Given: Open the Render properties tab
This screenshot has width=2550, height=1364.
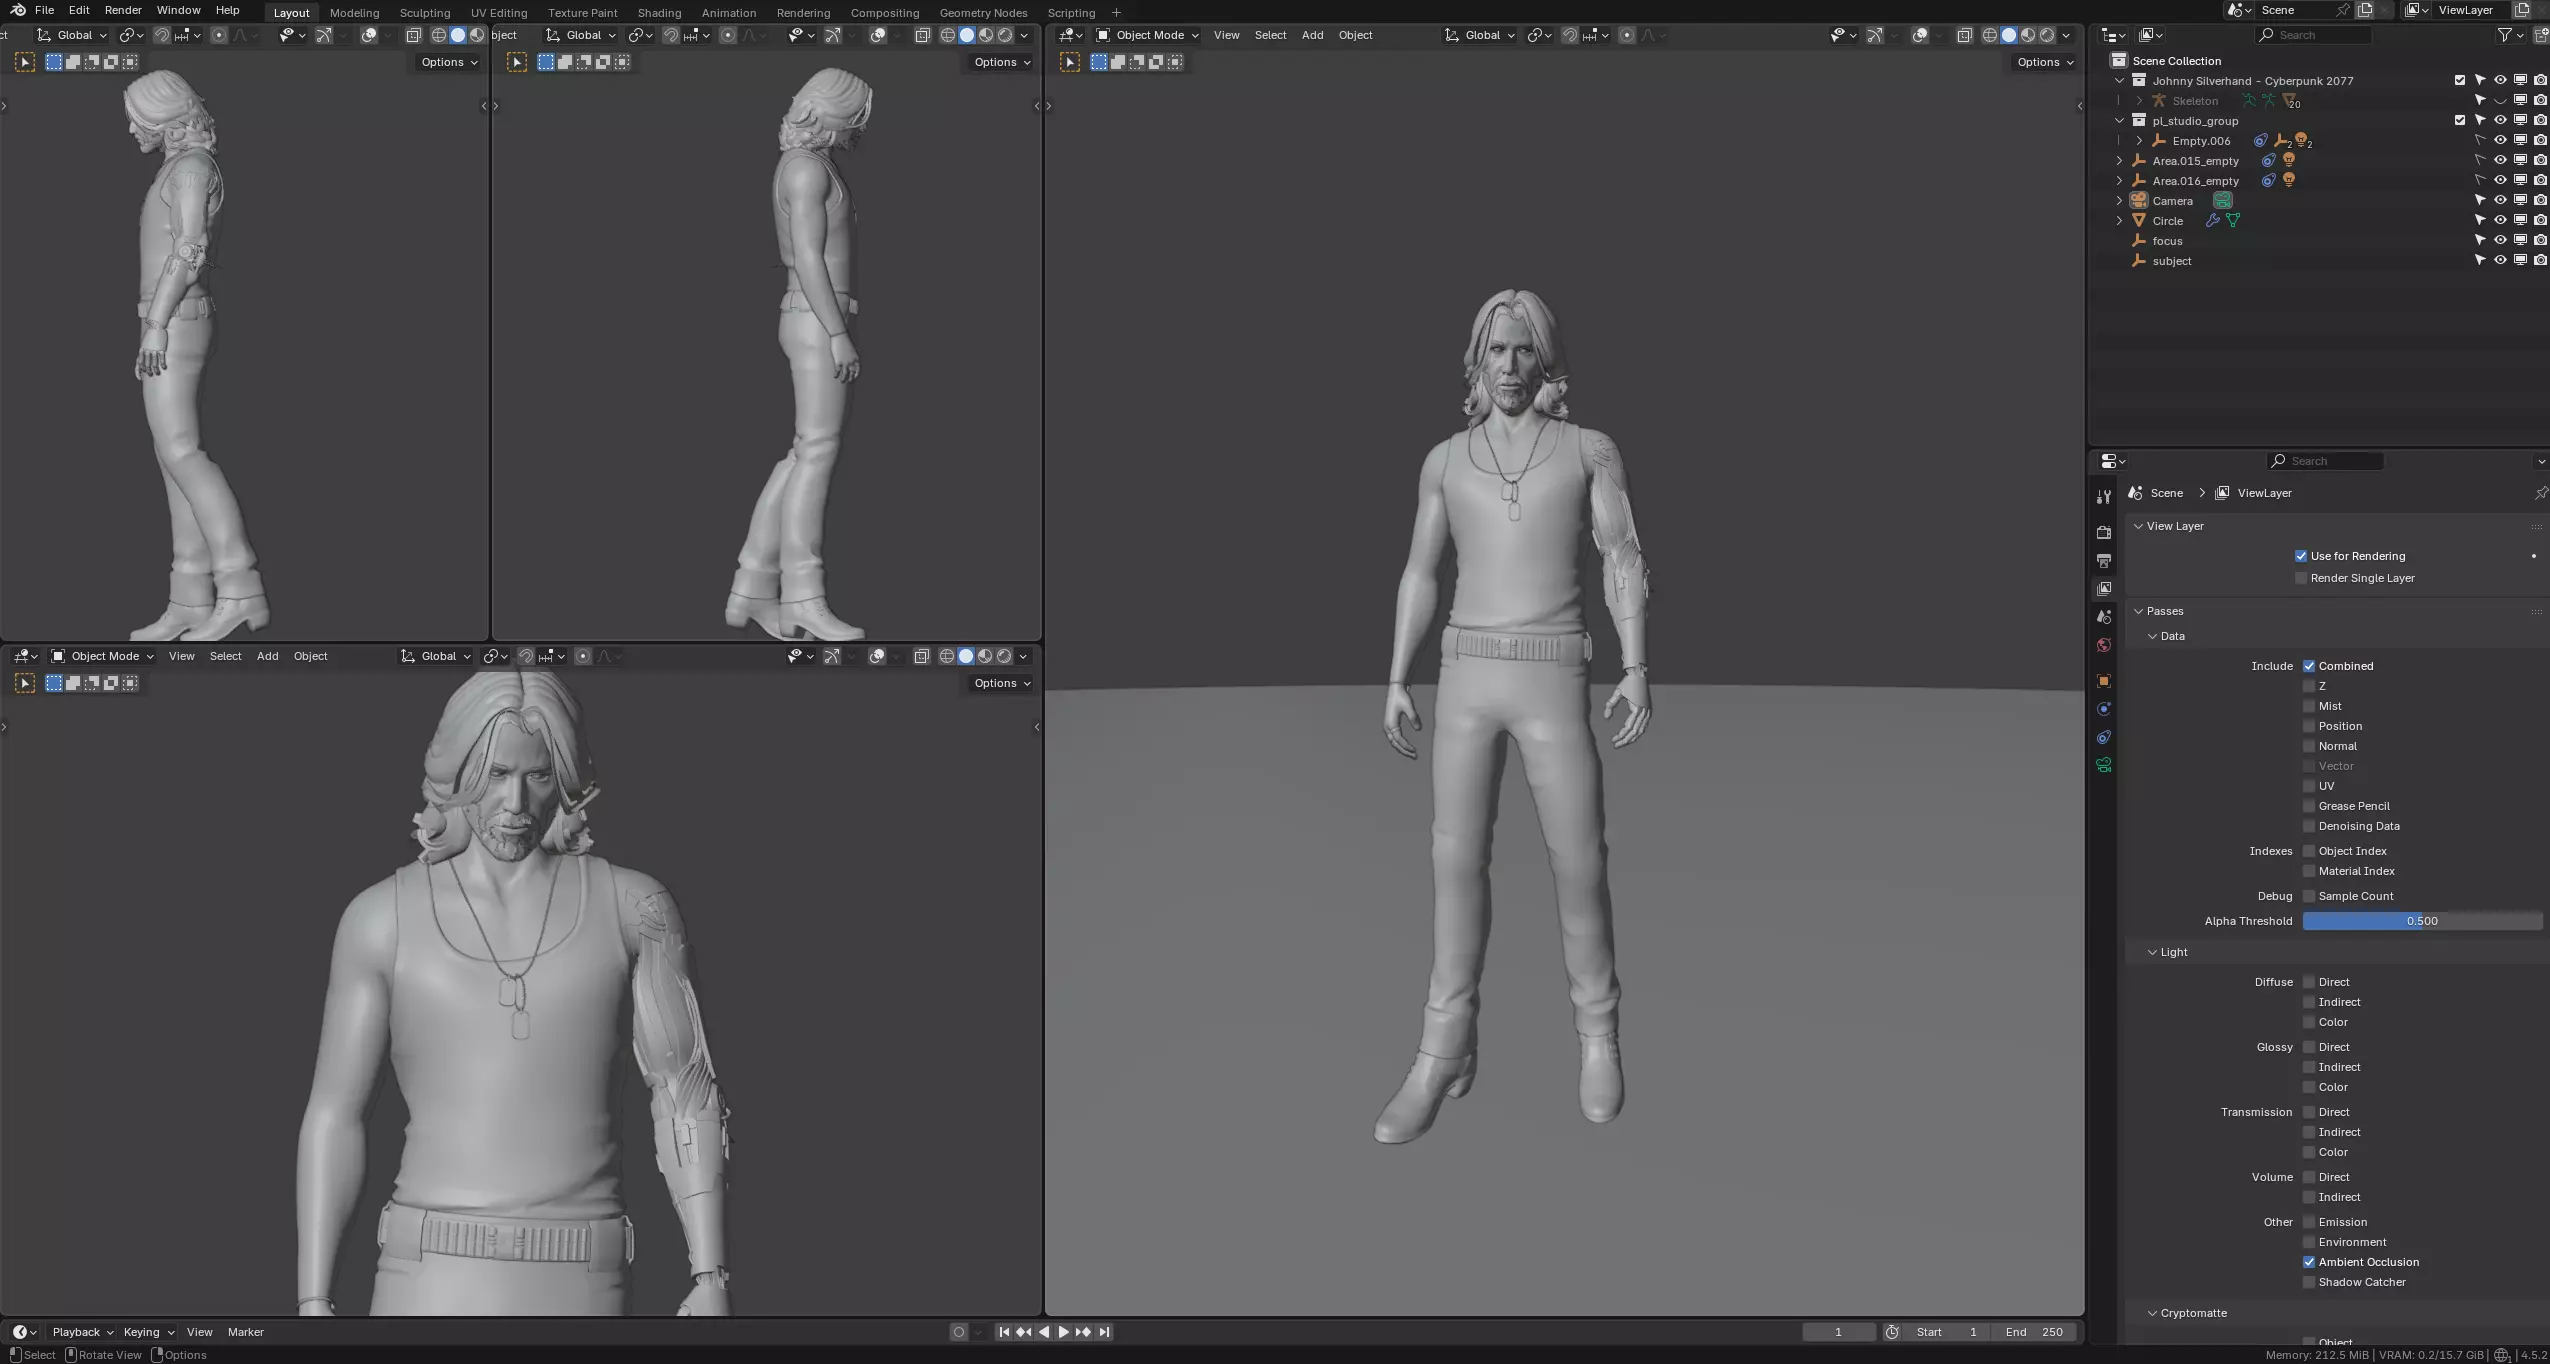Looking at the screenshot, I should [2104, 533].
